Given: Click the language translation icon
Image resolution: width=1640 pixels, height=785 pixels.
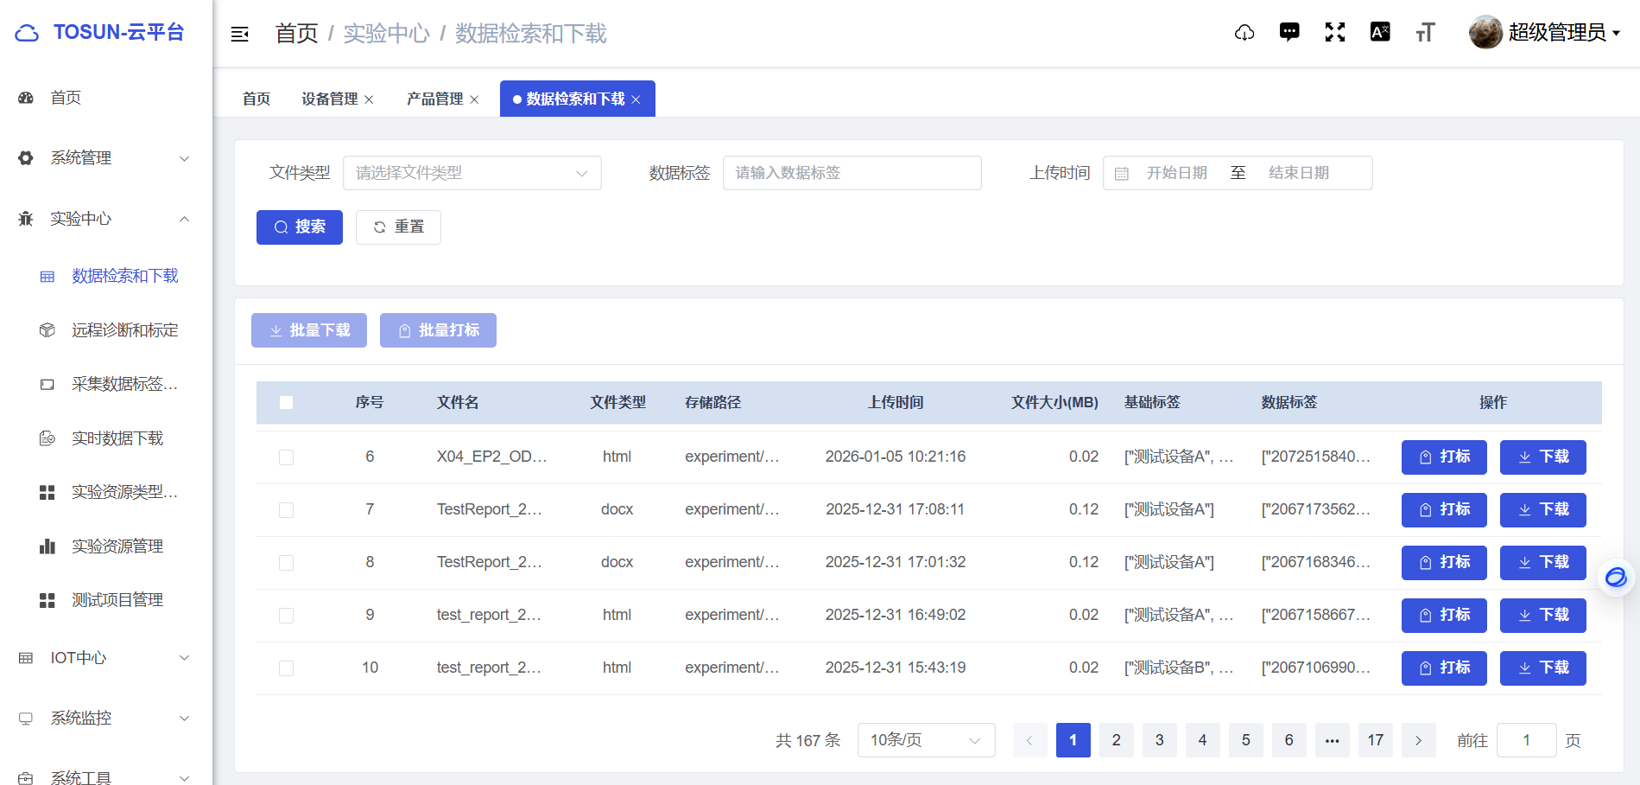Looking at the screenshot, I should coord(1380,33).
